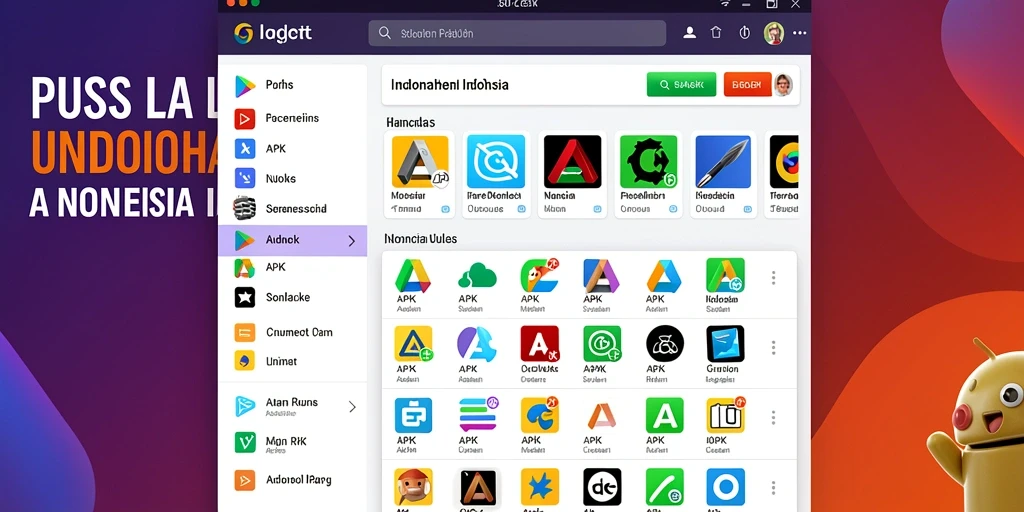This screenshot has height=512, width=1024.
Task: Click the orange button beside the green one
Action: click(x=747, y=84)
